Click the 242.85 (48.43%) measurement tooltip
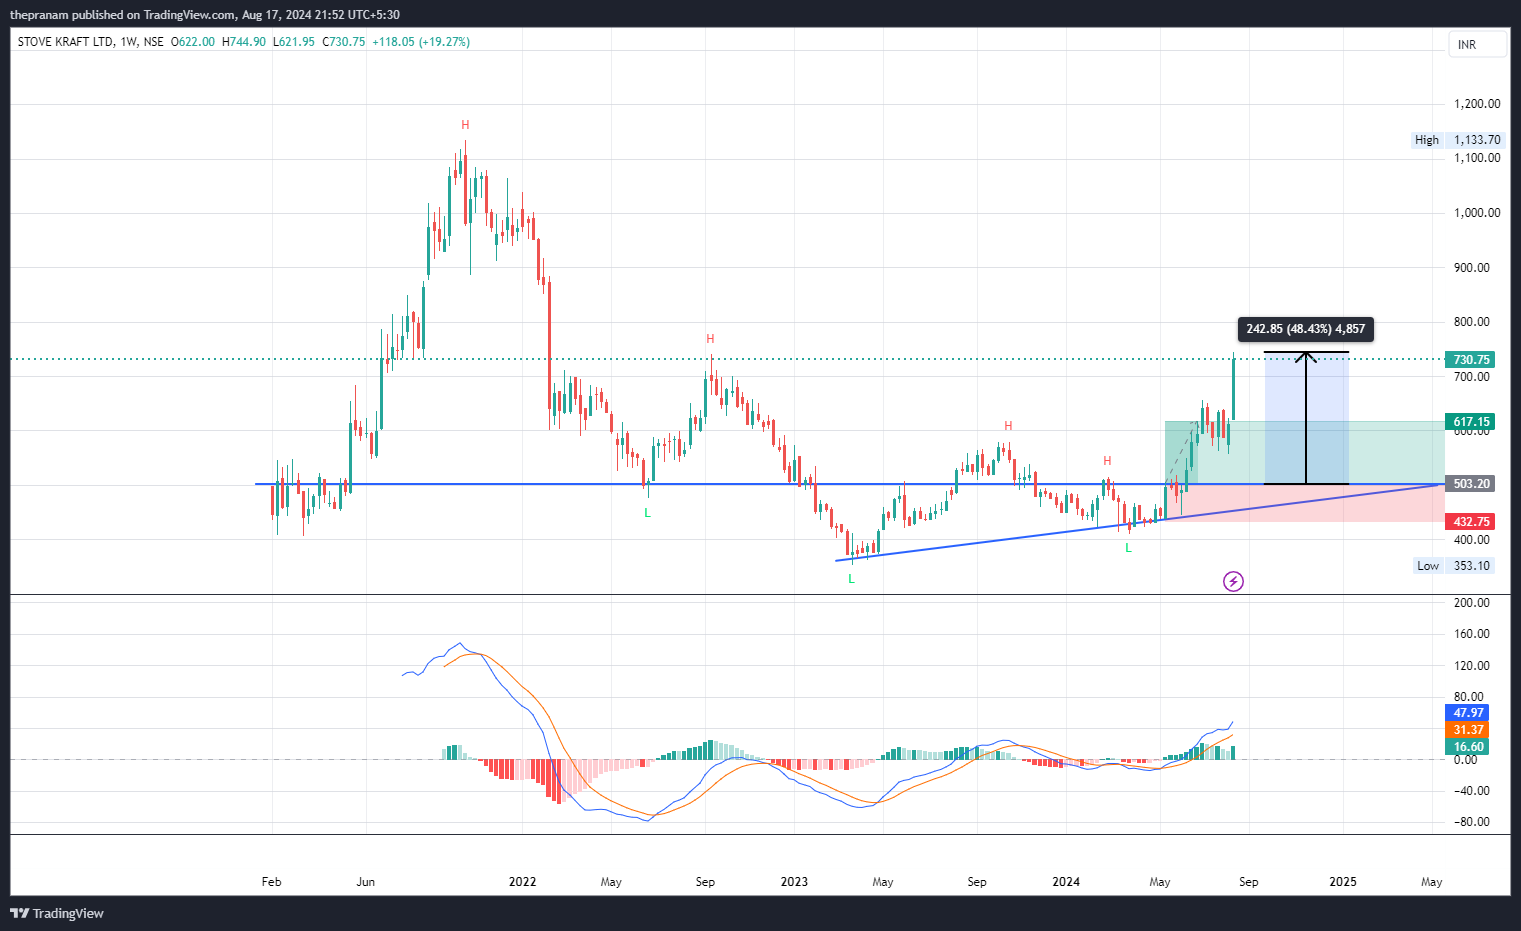 click(1305, 329)
